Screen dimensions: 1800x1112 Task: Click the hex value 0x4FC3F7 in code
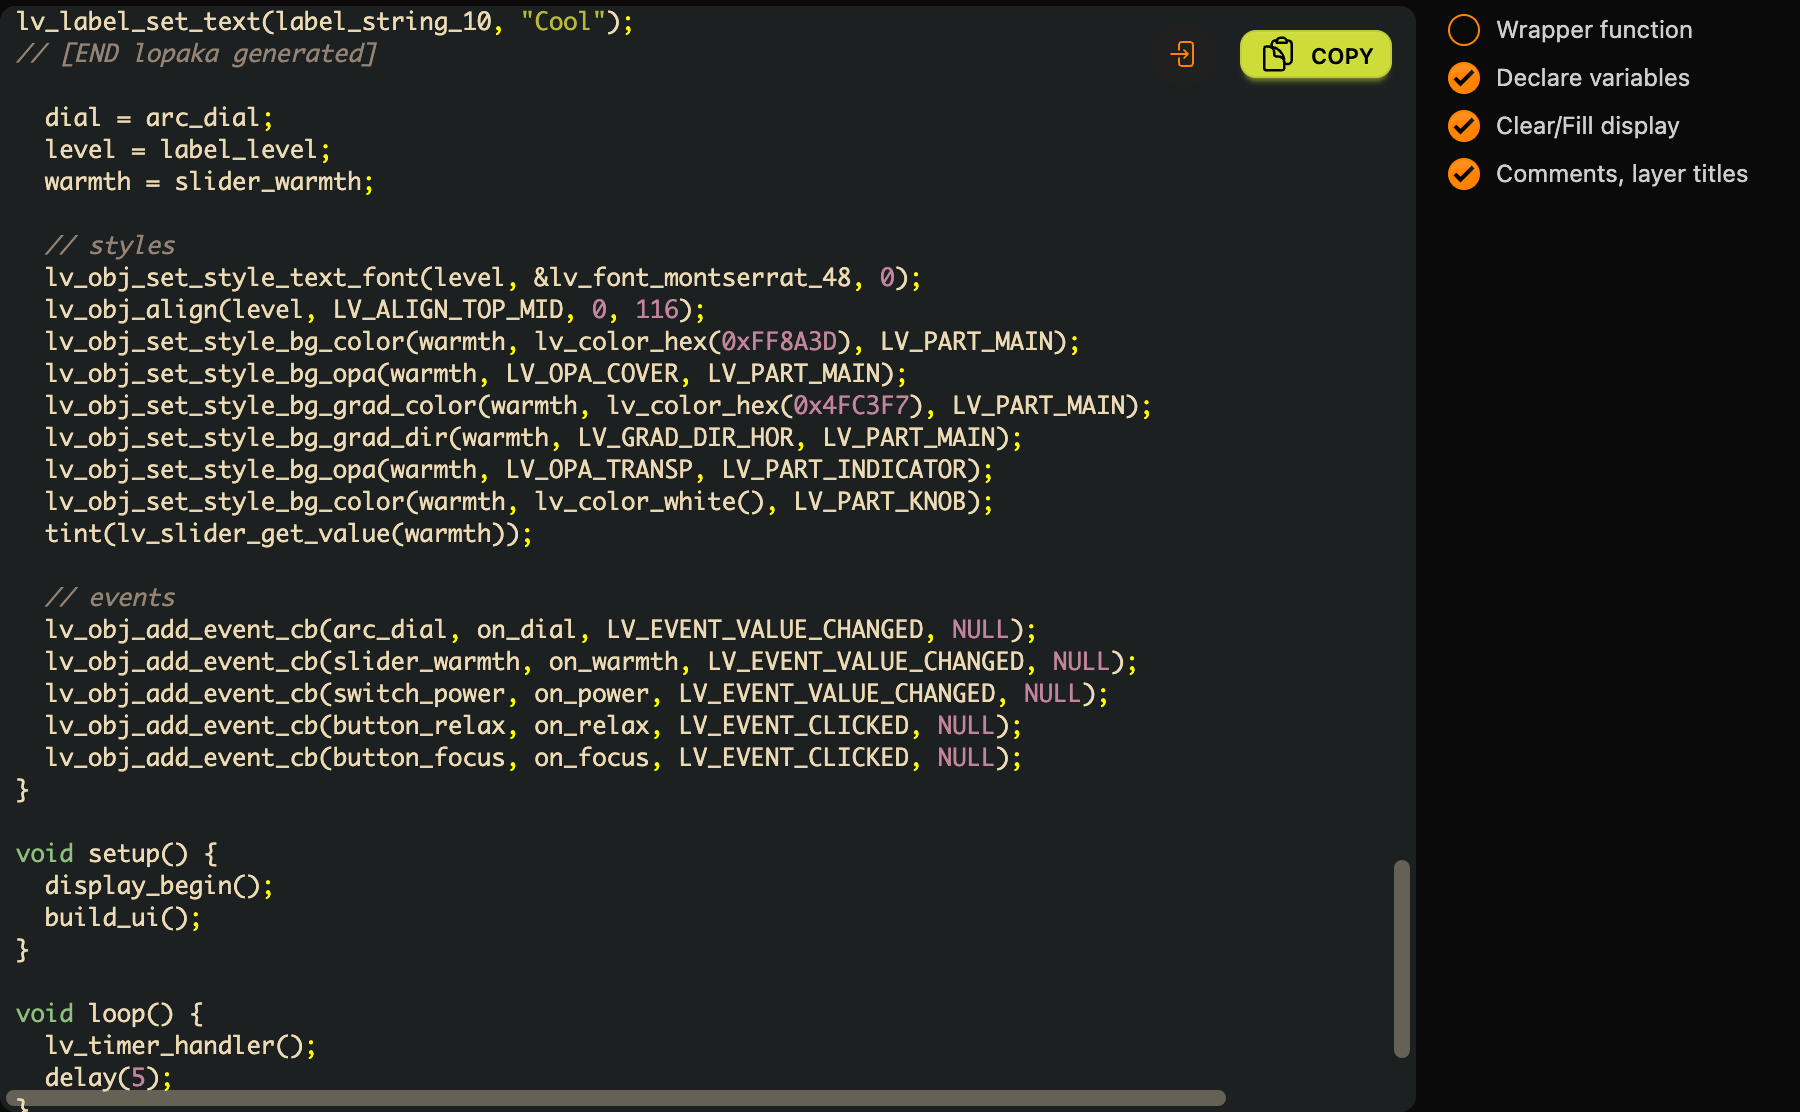(851, 406)
